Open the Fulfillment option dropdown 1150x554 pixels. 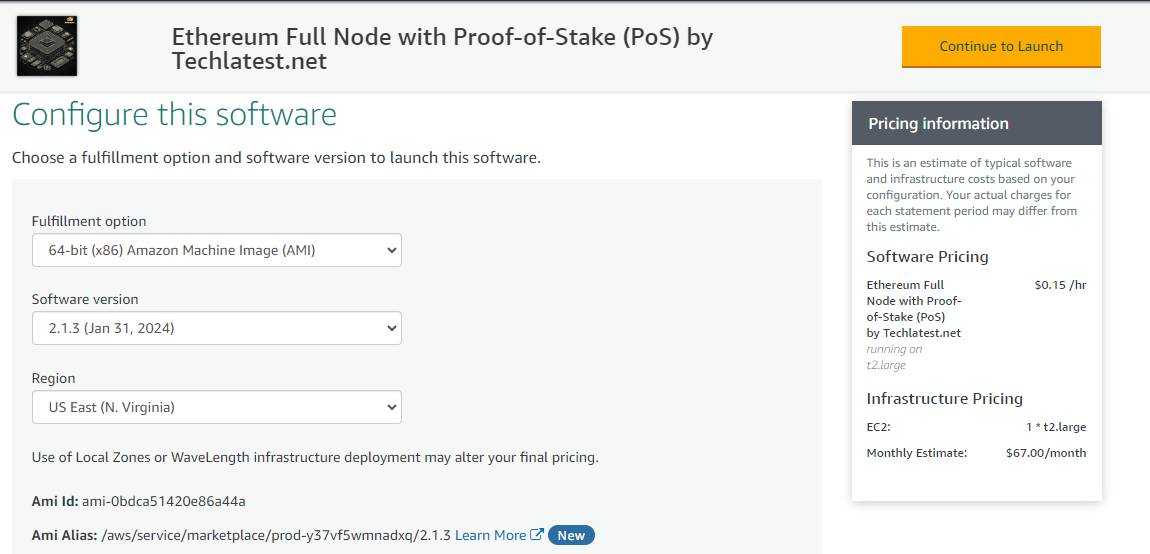click(216, 250)
